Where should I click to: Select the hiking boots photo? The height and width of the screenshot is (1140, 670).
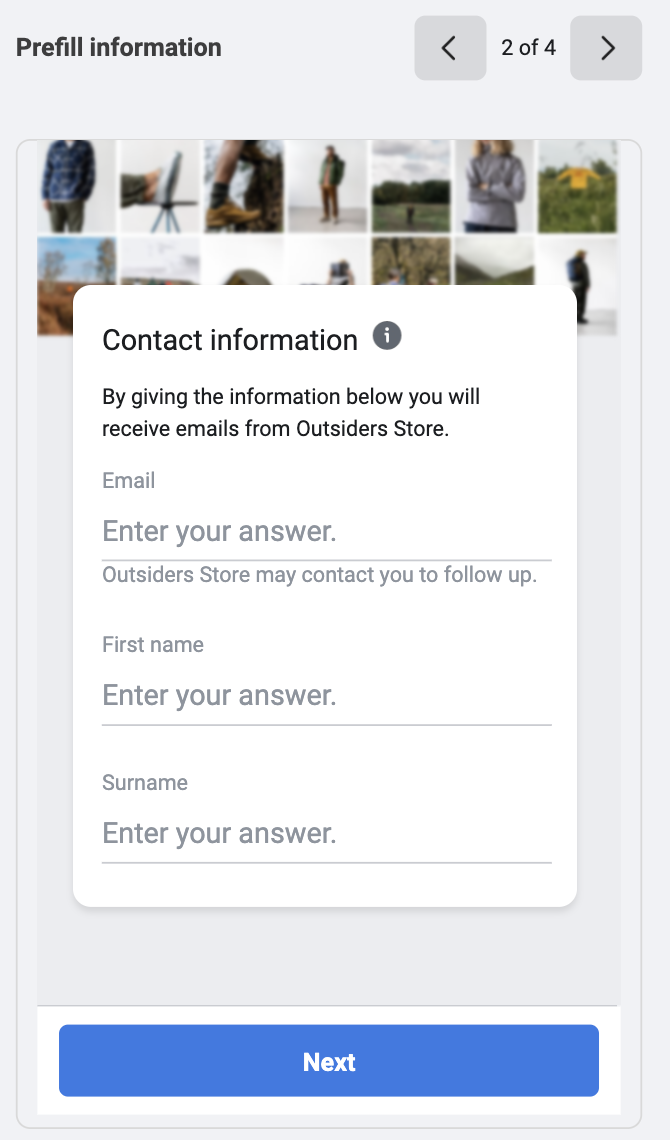(x=244, y=186)
